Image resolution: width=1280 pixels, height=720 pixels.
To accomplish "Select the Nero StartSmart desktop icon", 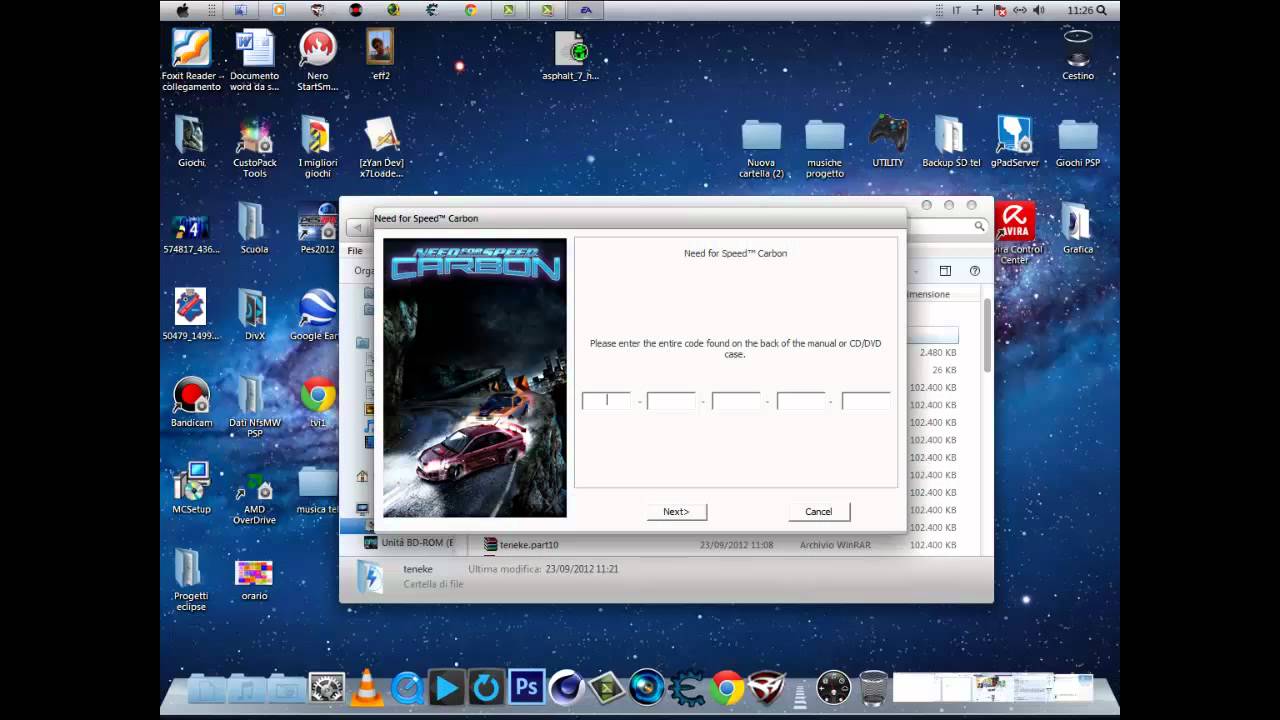I will pos(318,60).
